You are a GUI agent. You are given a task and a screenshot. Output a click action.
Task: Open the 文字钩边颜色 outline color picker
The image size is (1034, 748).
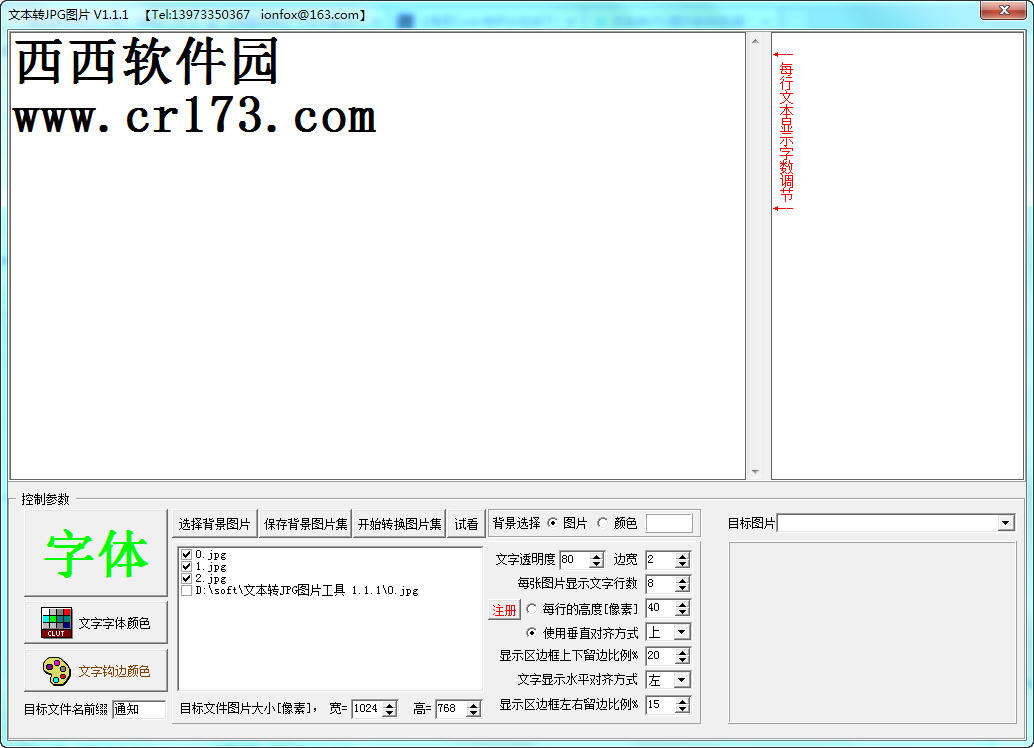point(96,671)
